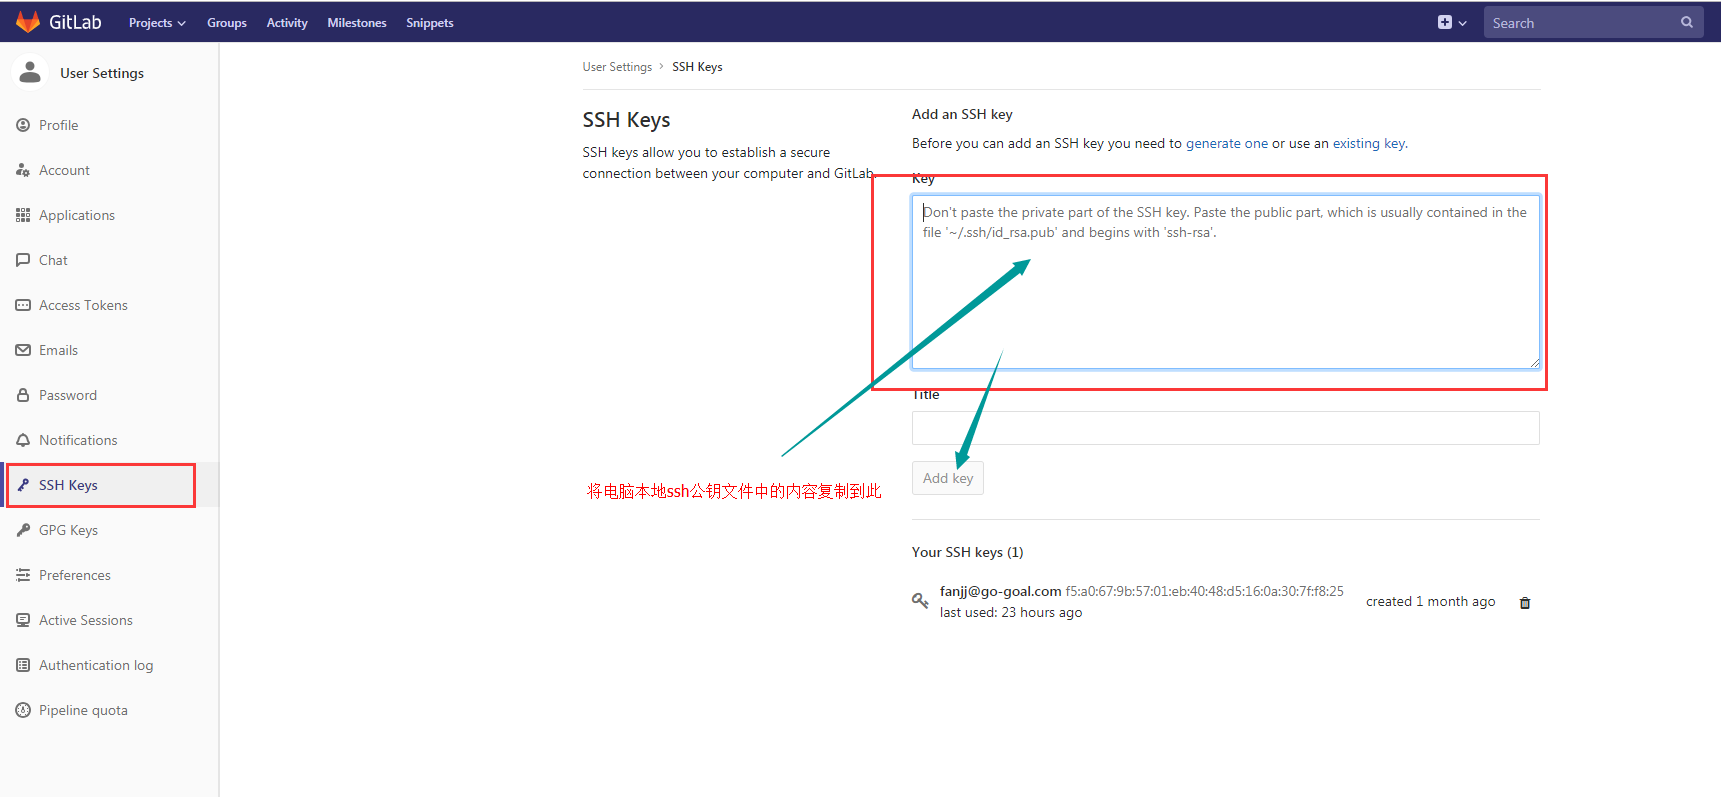
Task: Click the Applications grid icon
Action: tap(23, 215)
